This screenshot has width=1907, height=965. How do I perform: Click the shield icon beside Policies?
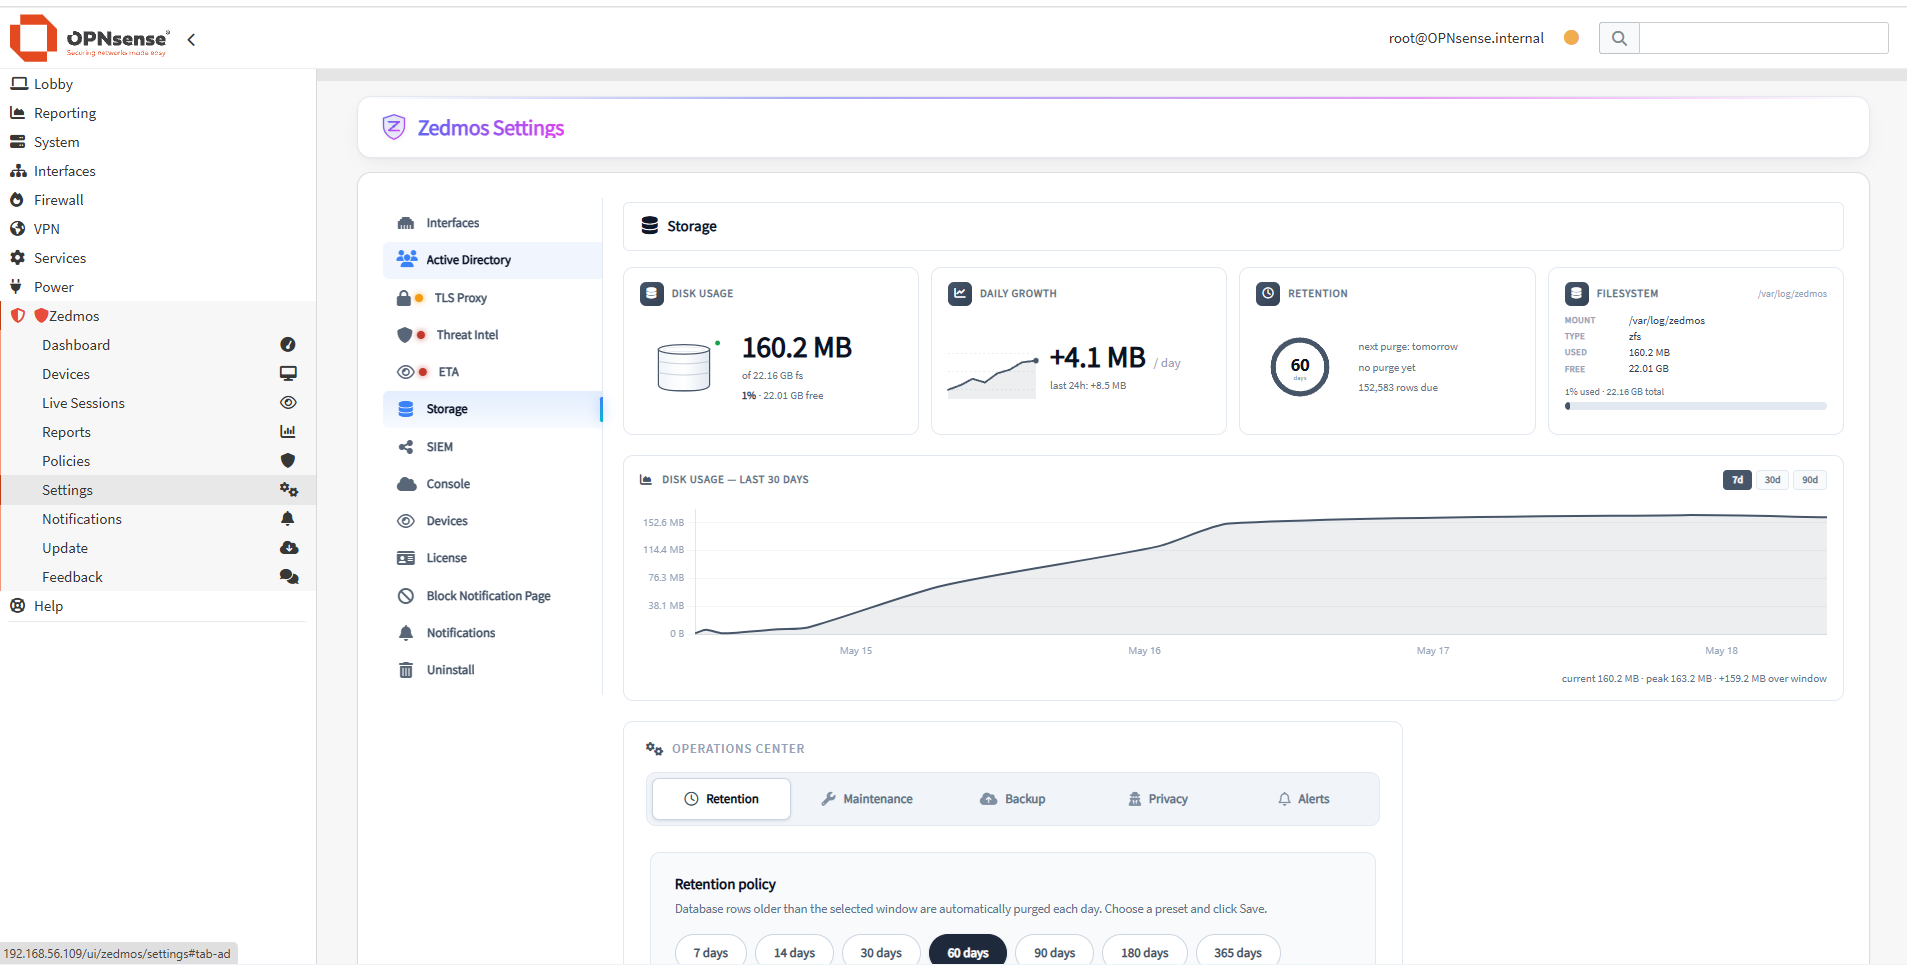[x=288, y=461]
